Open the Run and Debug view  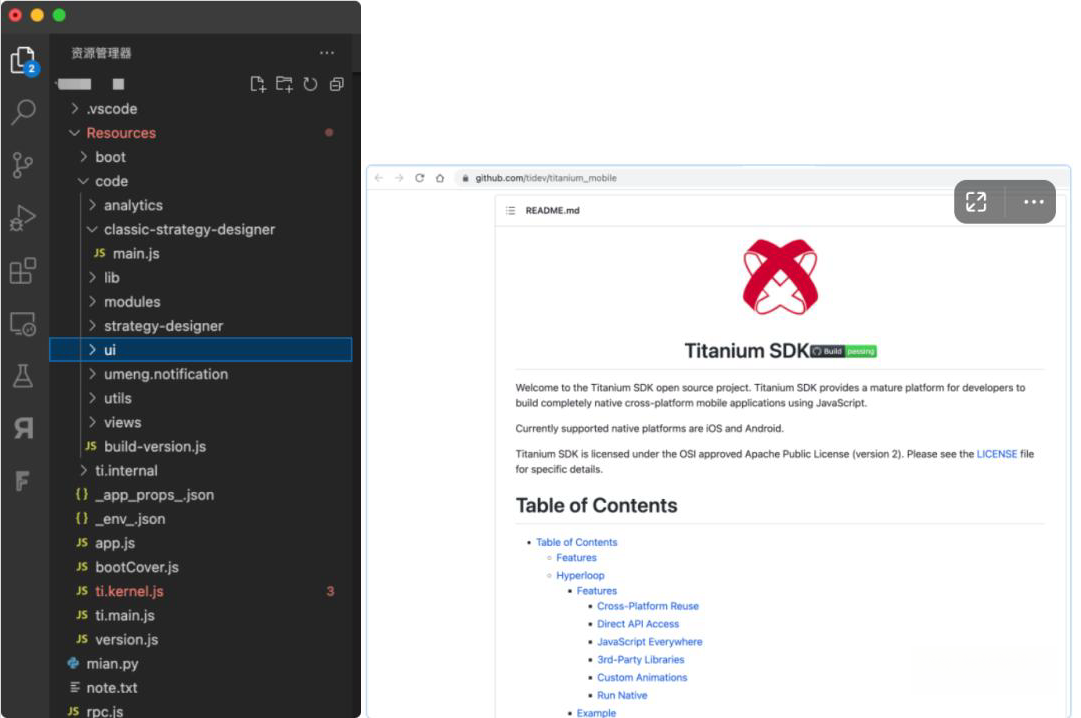(23, 218)
